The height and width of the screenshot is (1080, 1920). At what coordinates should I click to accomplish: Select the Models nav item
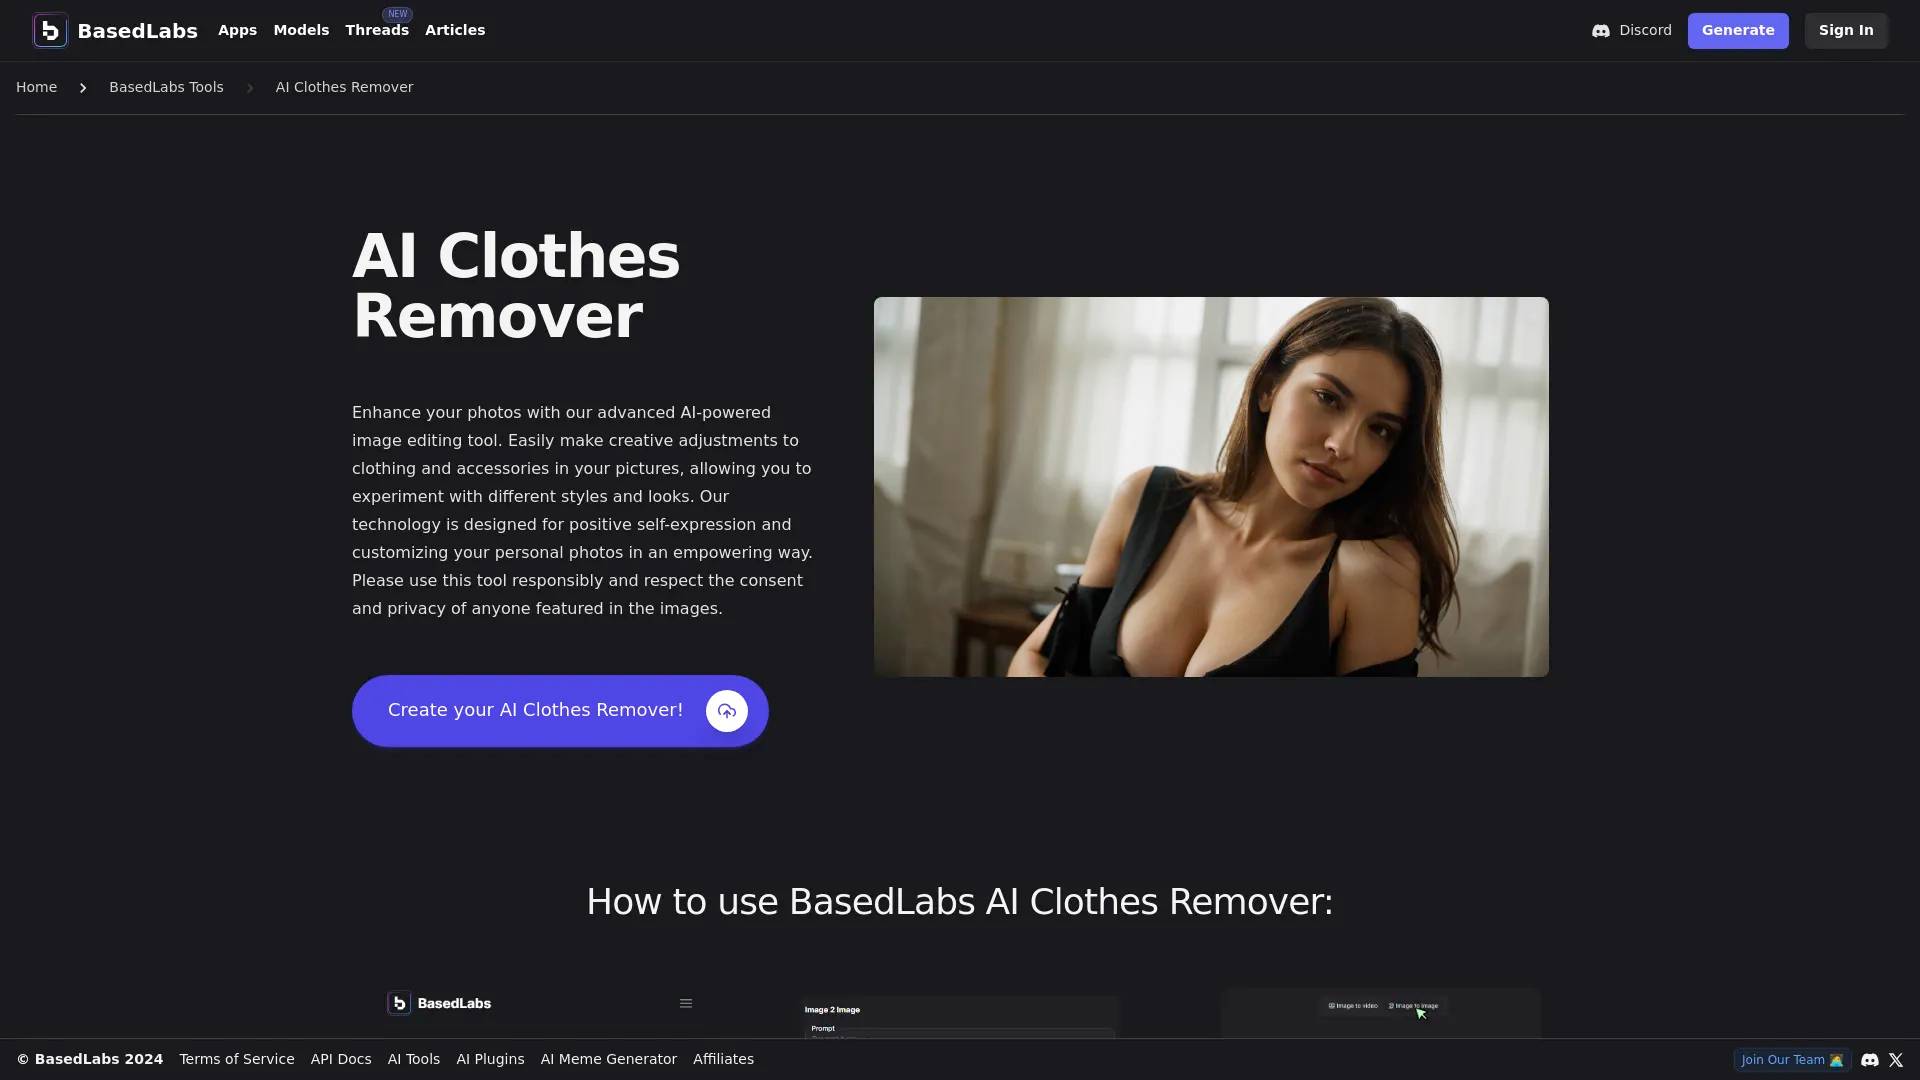coord(301,30)
